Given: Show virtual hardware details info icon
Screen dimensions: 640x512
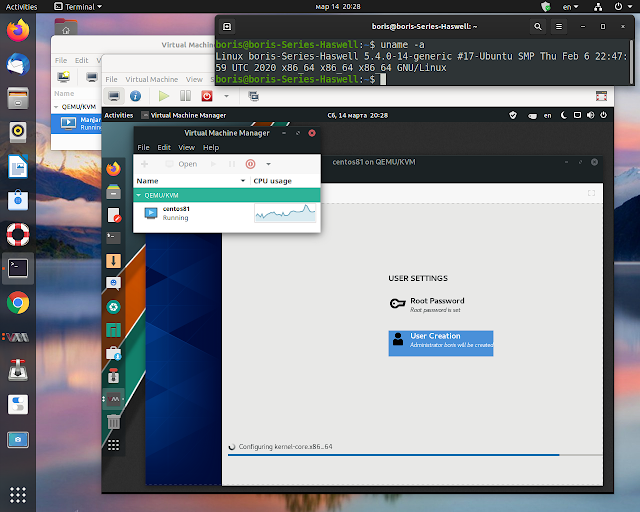Looking at the screenshot, I should tap(136, 96).
